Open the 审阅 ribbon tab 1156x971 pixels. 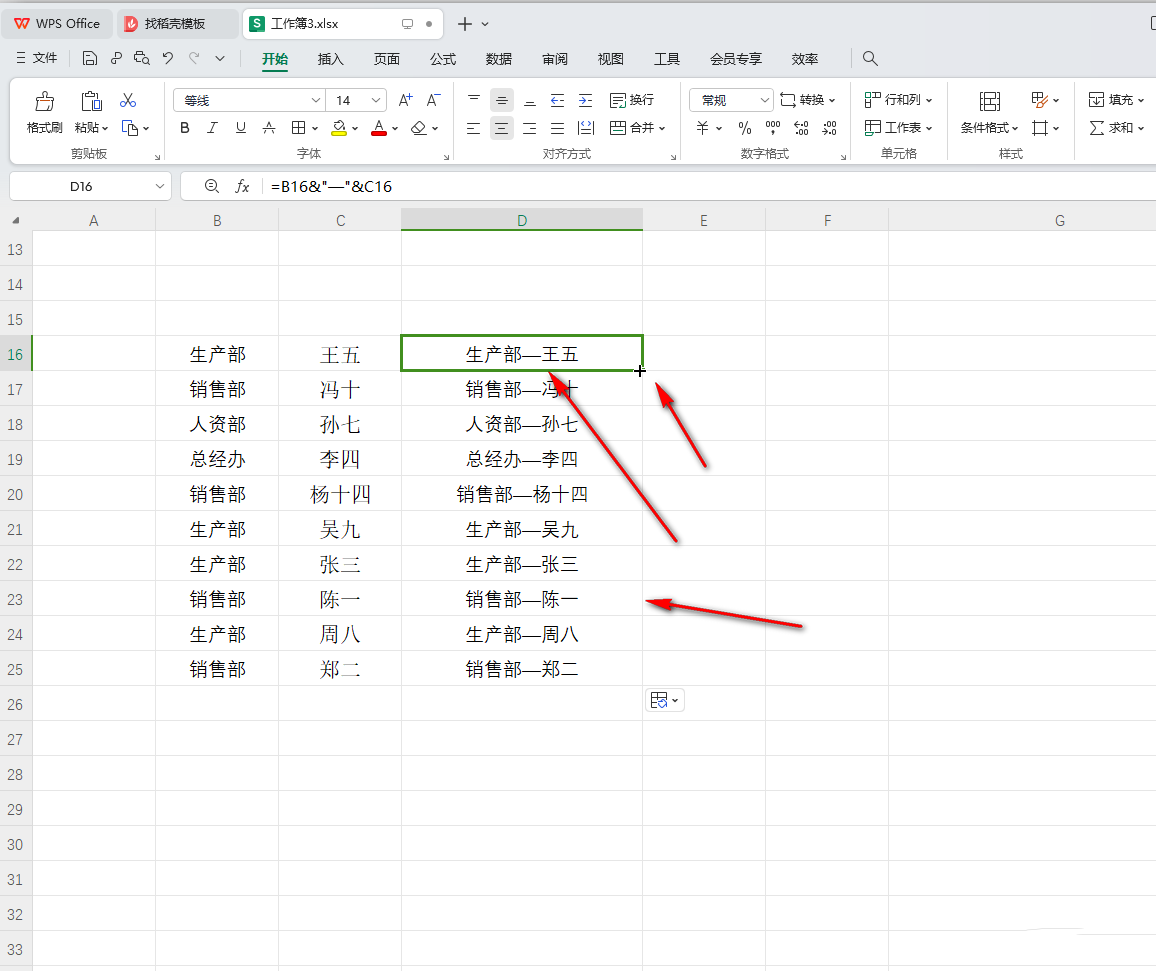(554, 59)
